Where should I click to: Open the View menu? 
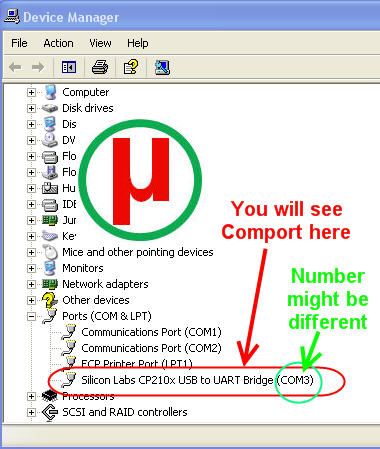click(100, 43)
